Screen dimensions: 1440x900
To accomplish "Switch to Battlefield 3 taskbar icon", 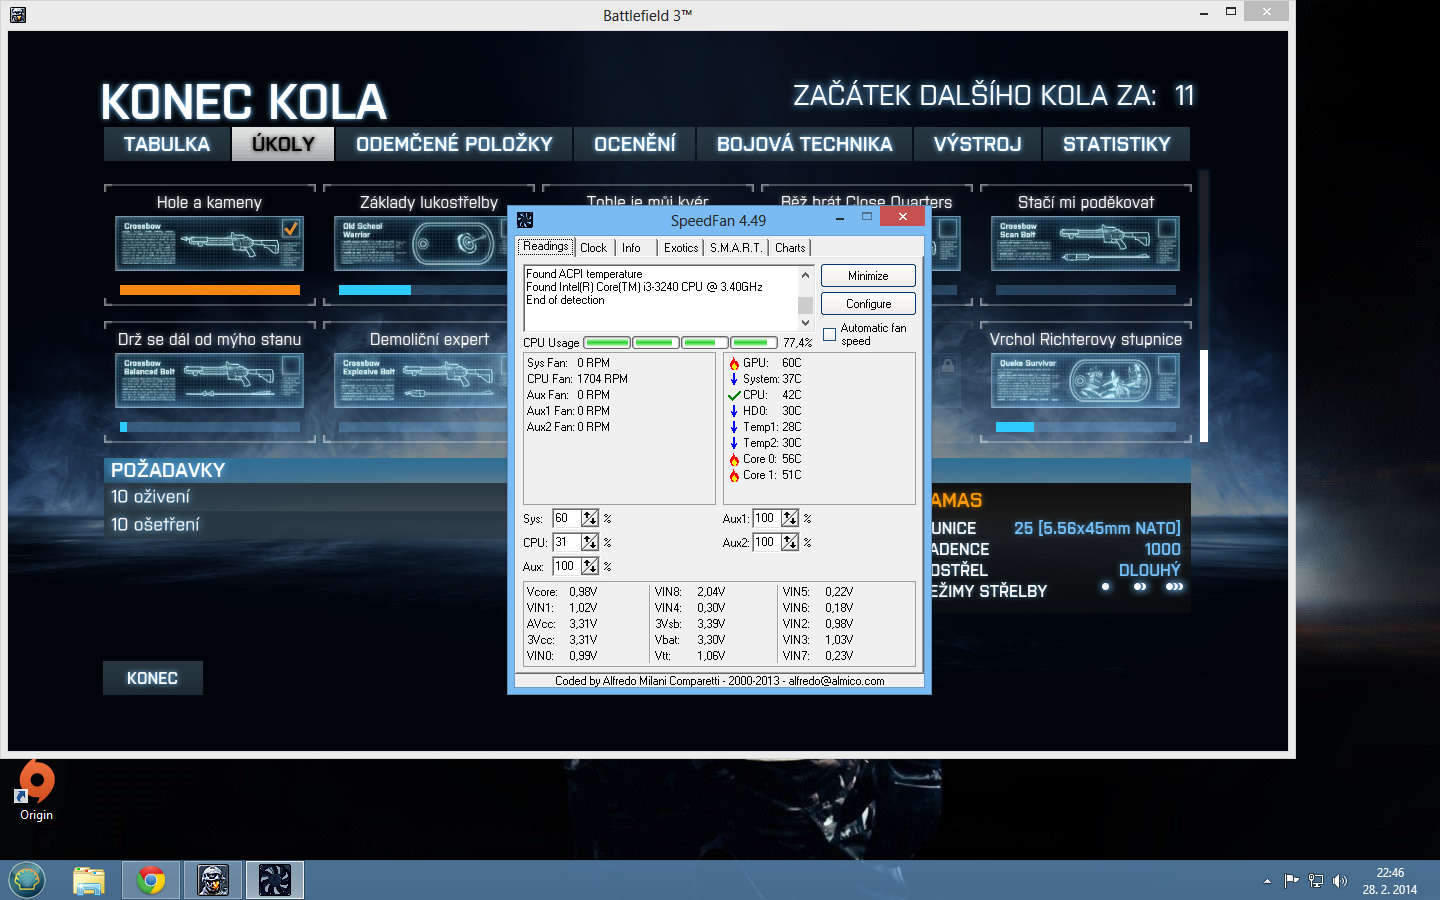I will click(213, 880).
